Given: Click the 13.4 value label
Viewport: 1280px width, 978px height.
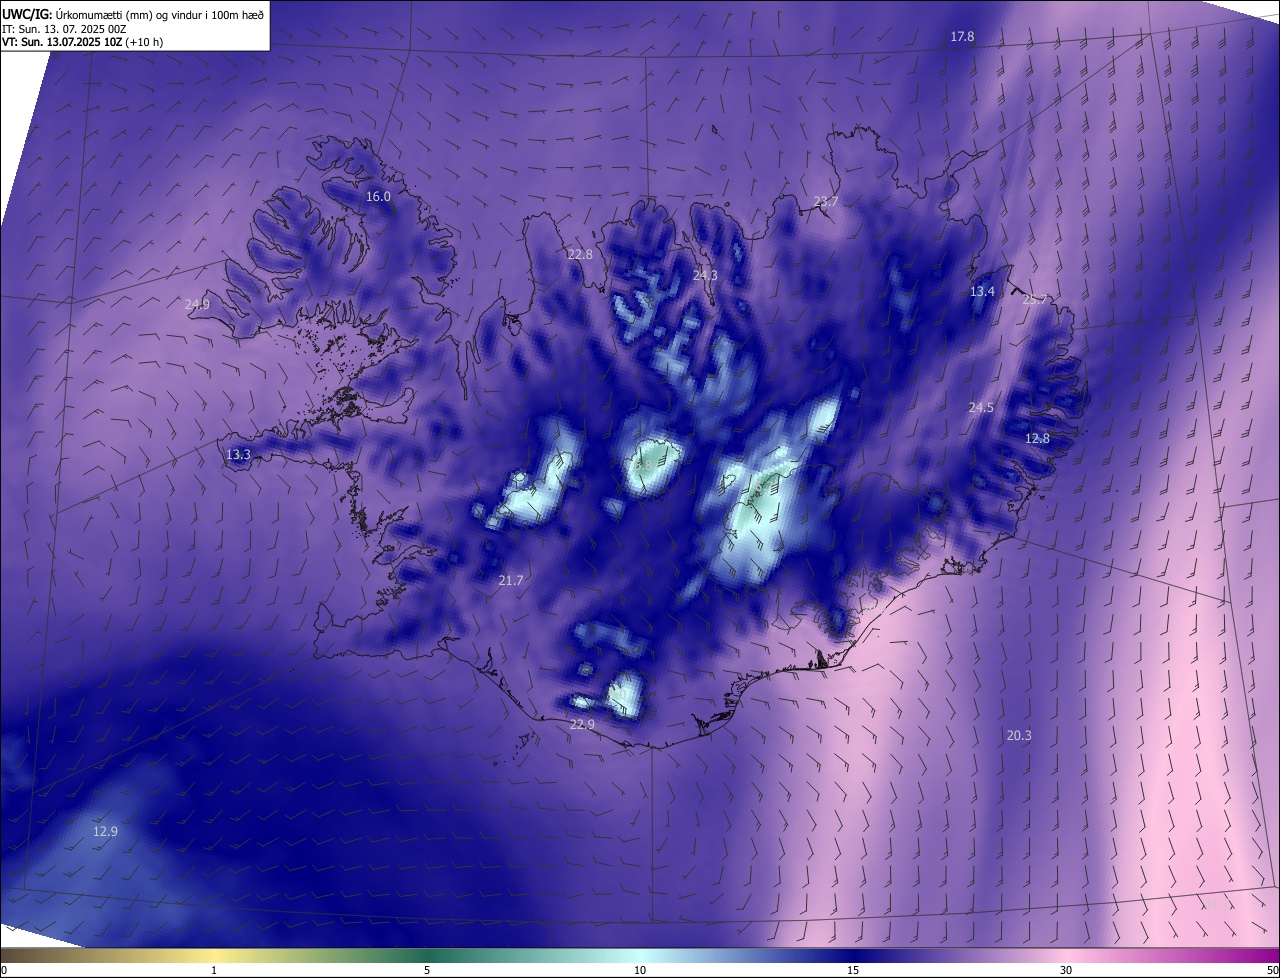Looking at the screenshot, I should (983, 292).
